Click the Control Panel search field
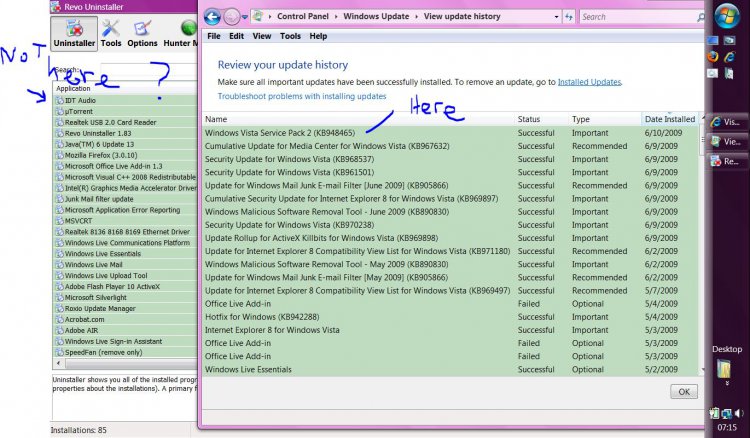 (639, 17)
